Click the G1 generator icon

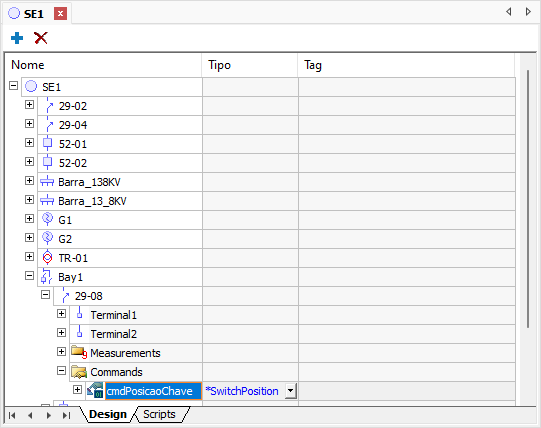[x=47, y=219]
